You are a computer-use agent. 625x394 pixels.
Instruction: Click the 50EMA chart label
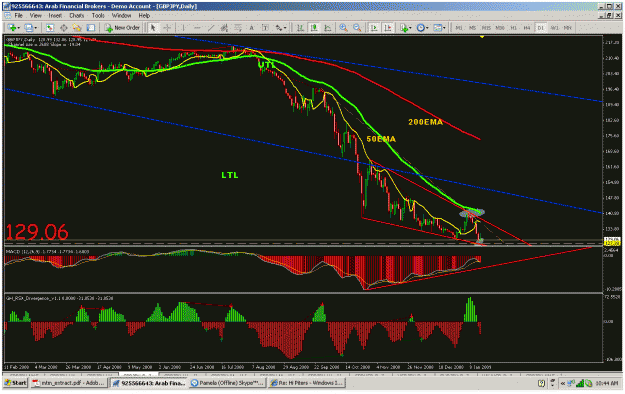(x=381, y=139)
